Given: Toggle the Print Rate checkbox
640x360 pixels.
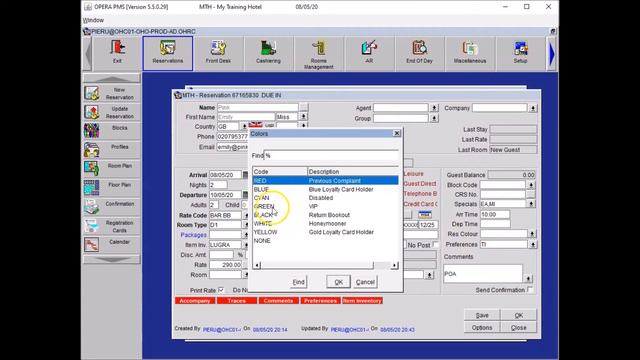Looking at the screenshot, I should point(221,290).
